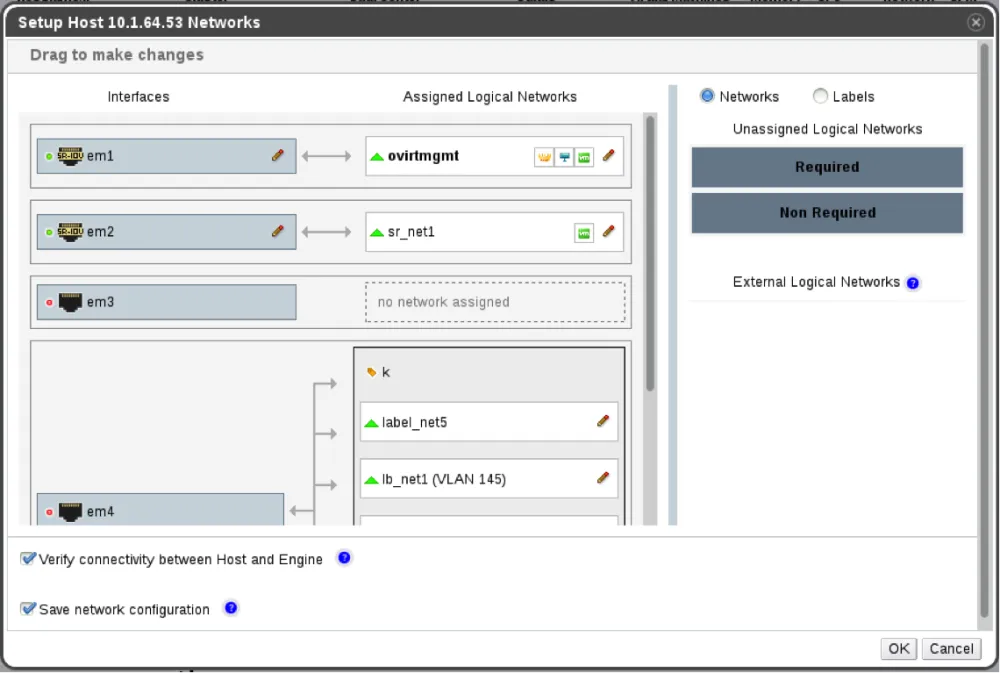This screenshot has width=1000, height=673.
Task: Click the management crown icon on ovirtmgmt
Action: [x=545, y=156]
